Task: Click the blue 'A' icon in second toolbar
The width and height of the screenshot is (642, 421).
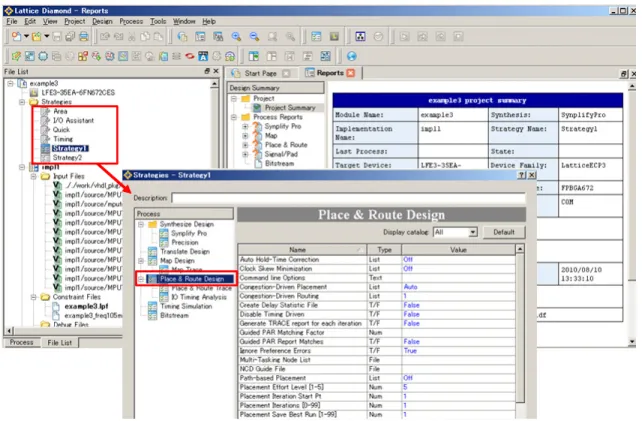Action: 203,56
